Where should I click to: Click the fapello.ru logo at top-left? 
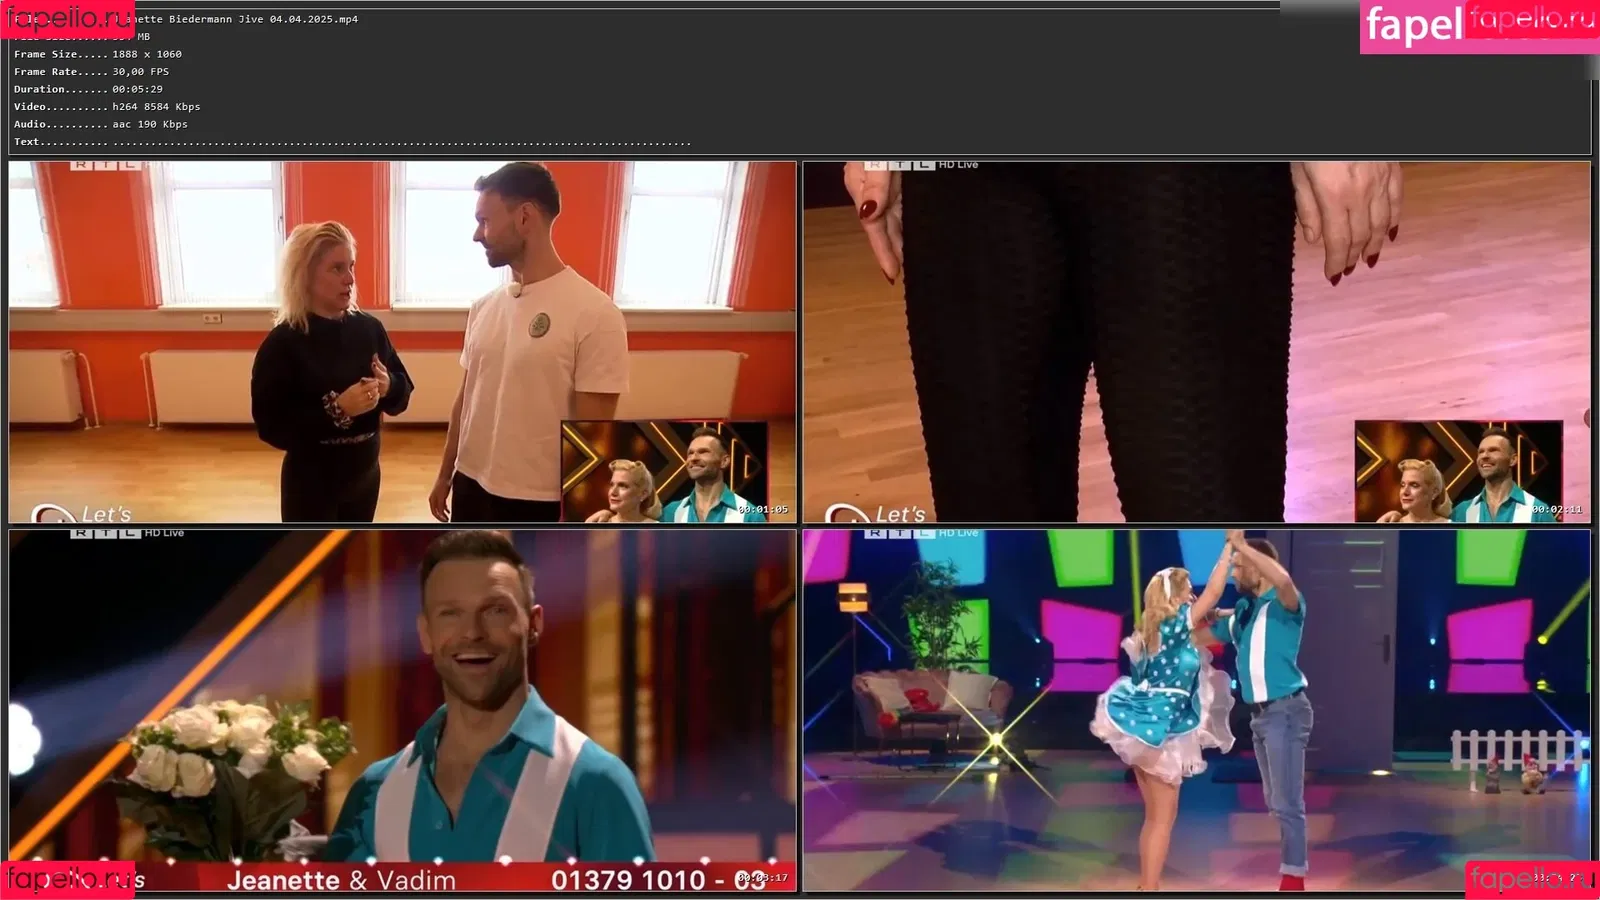(66, 18)
